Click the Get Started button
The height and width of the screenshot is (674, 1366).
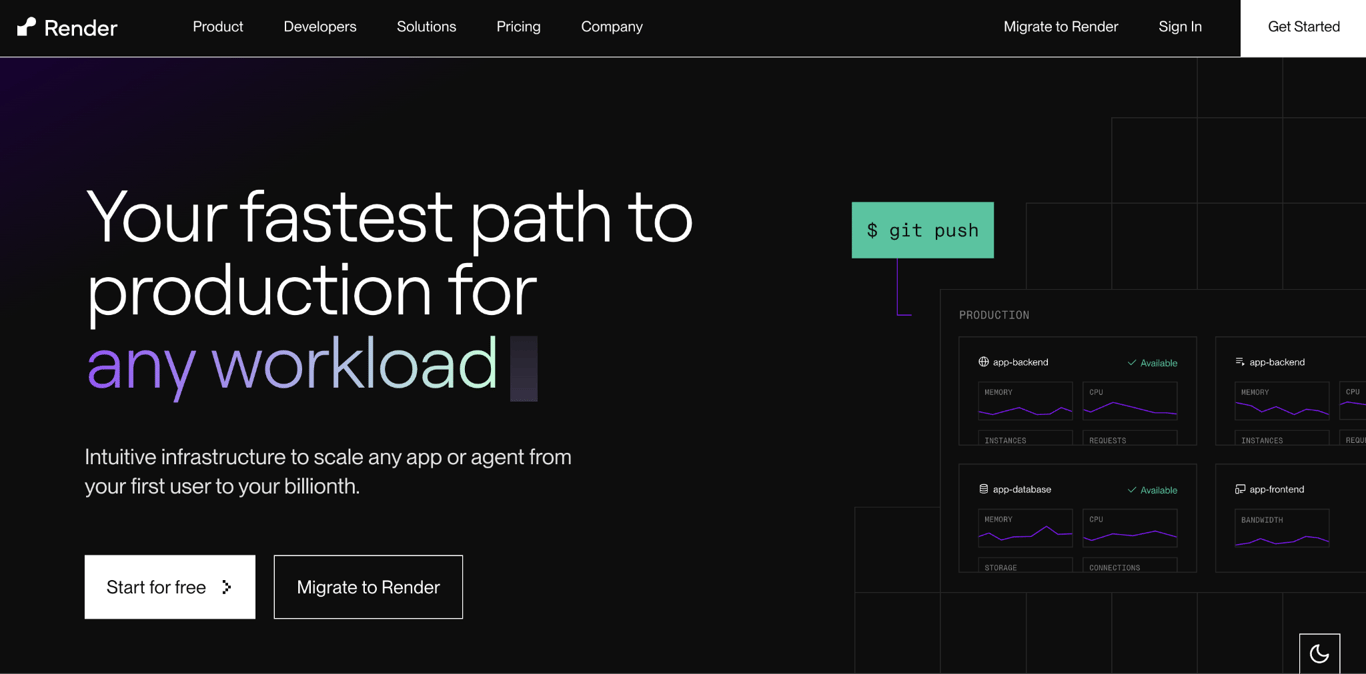point(1304,27)
